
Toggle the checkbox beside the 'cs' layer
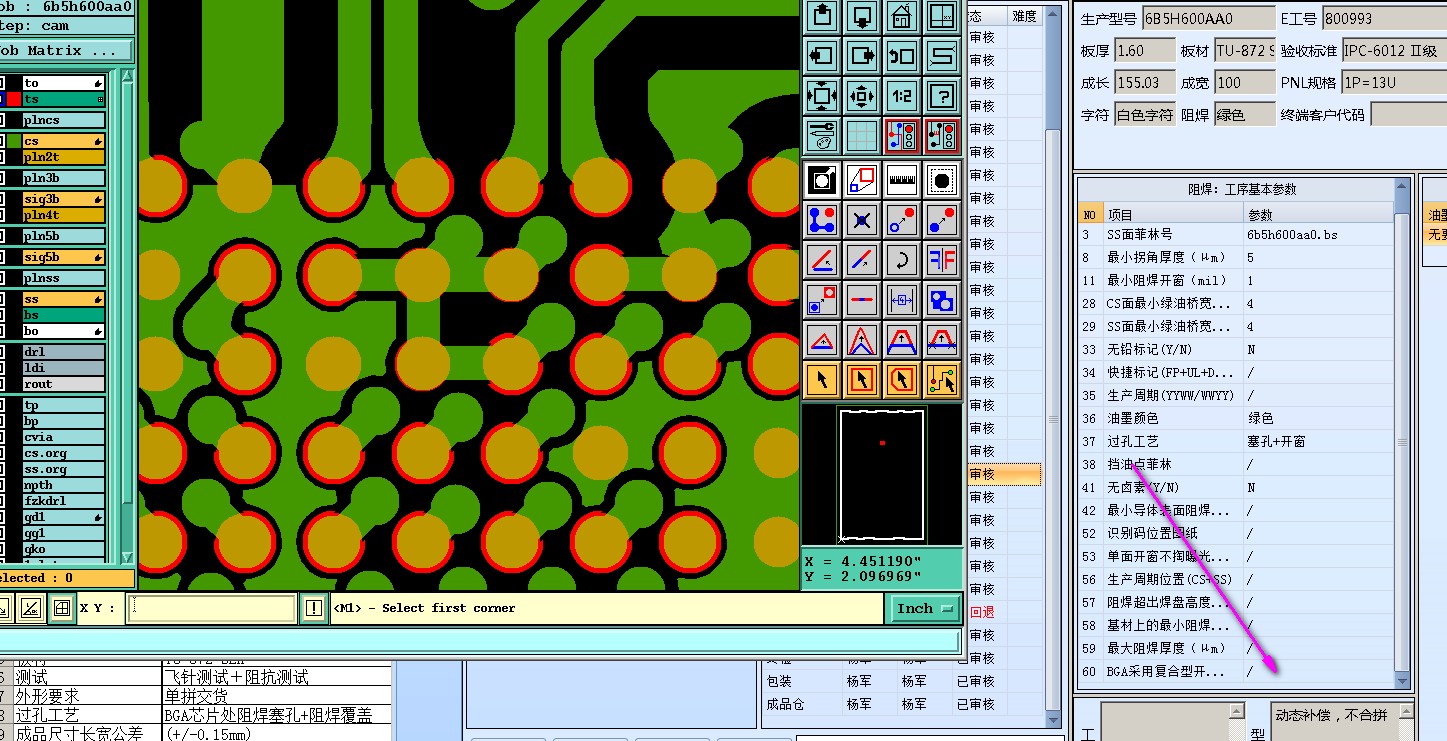pos(2,142)
